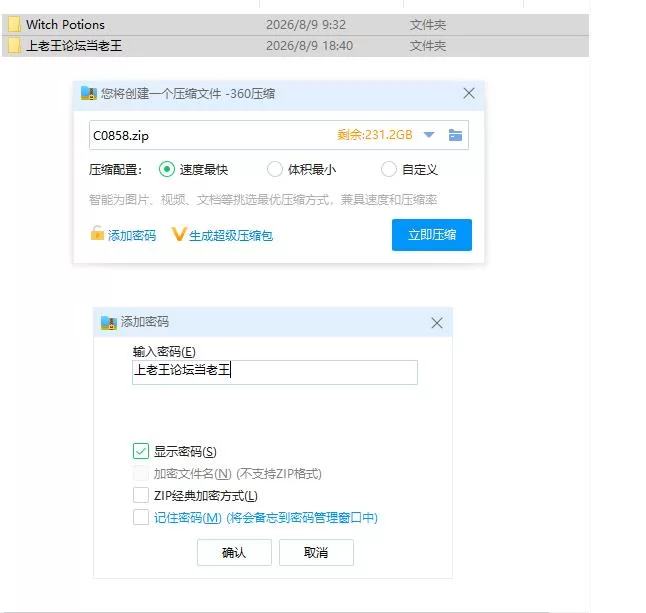Image resolution: width=646 pixels, height=613 pixels.
Task: Click the 记住密码(M) blue label text
Action: [x=266, y=517]
